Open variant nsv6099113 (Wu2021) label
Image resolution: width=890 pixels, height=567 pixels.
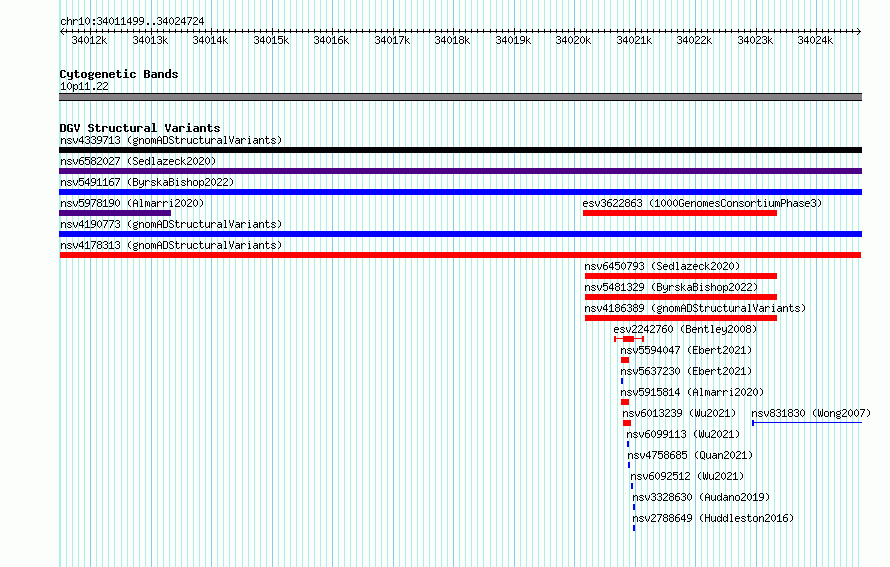(x=683, y=434)
